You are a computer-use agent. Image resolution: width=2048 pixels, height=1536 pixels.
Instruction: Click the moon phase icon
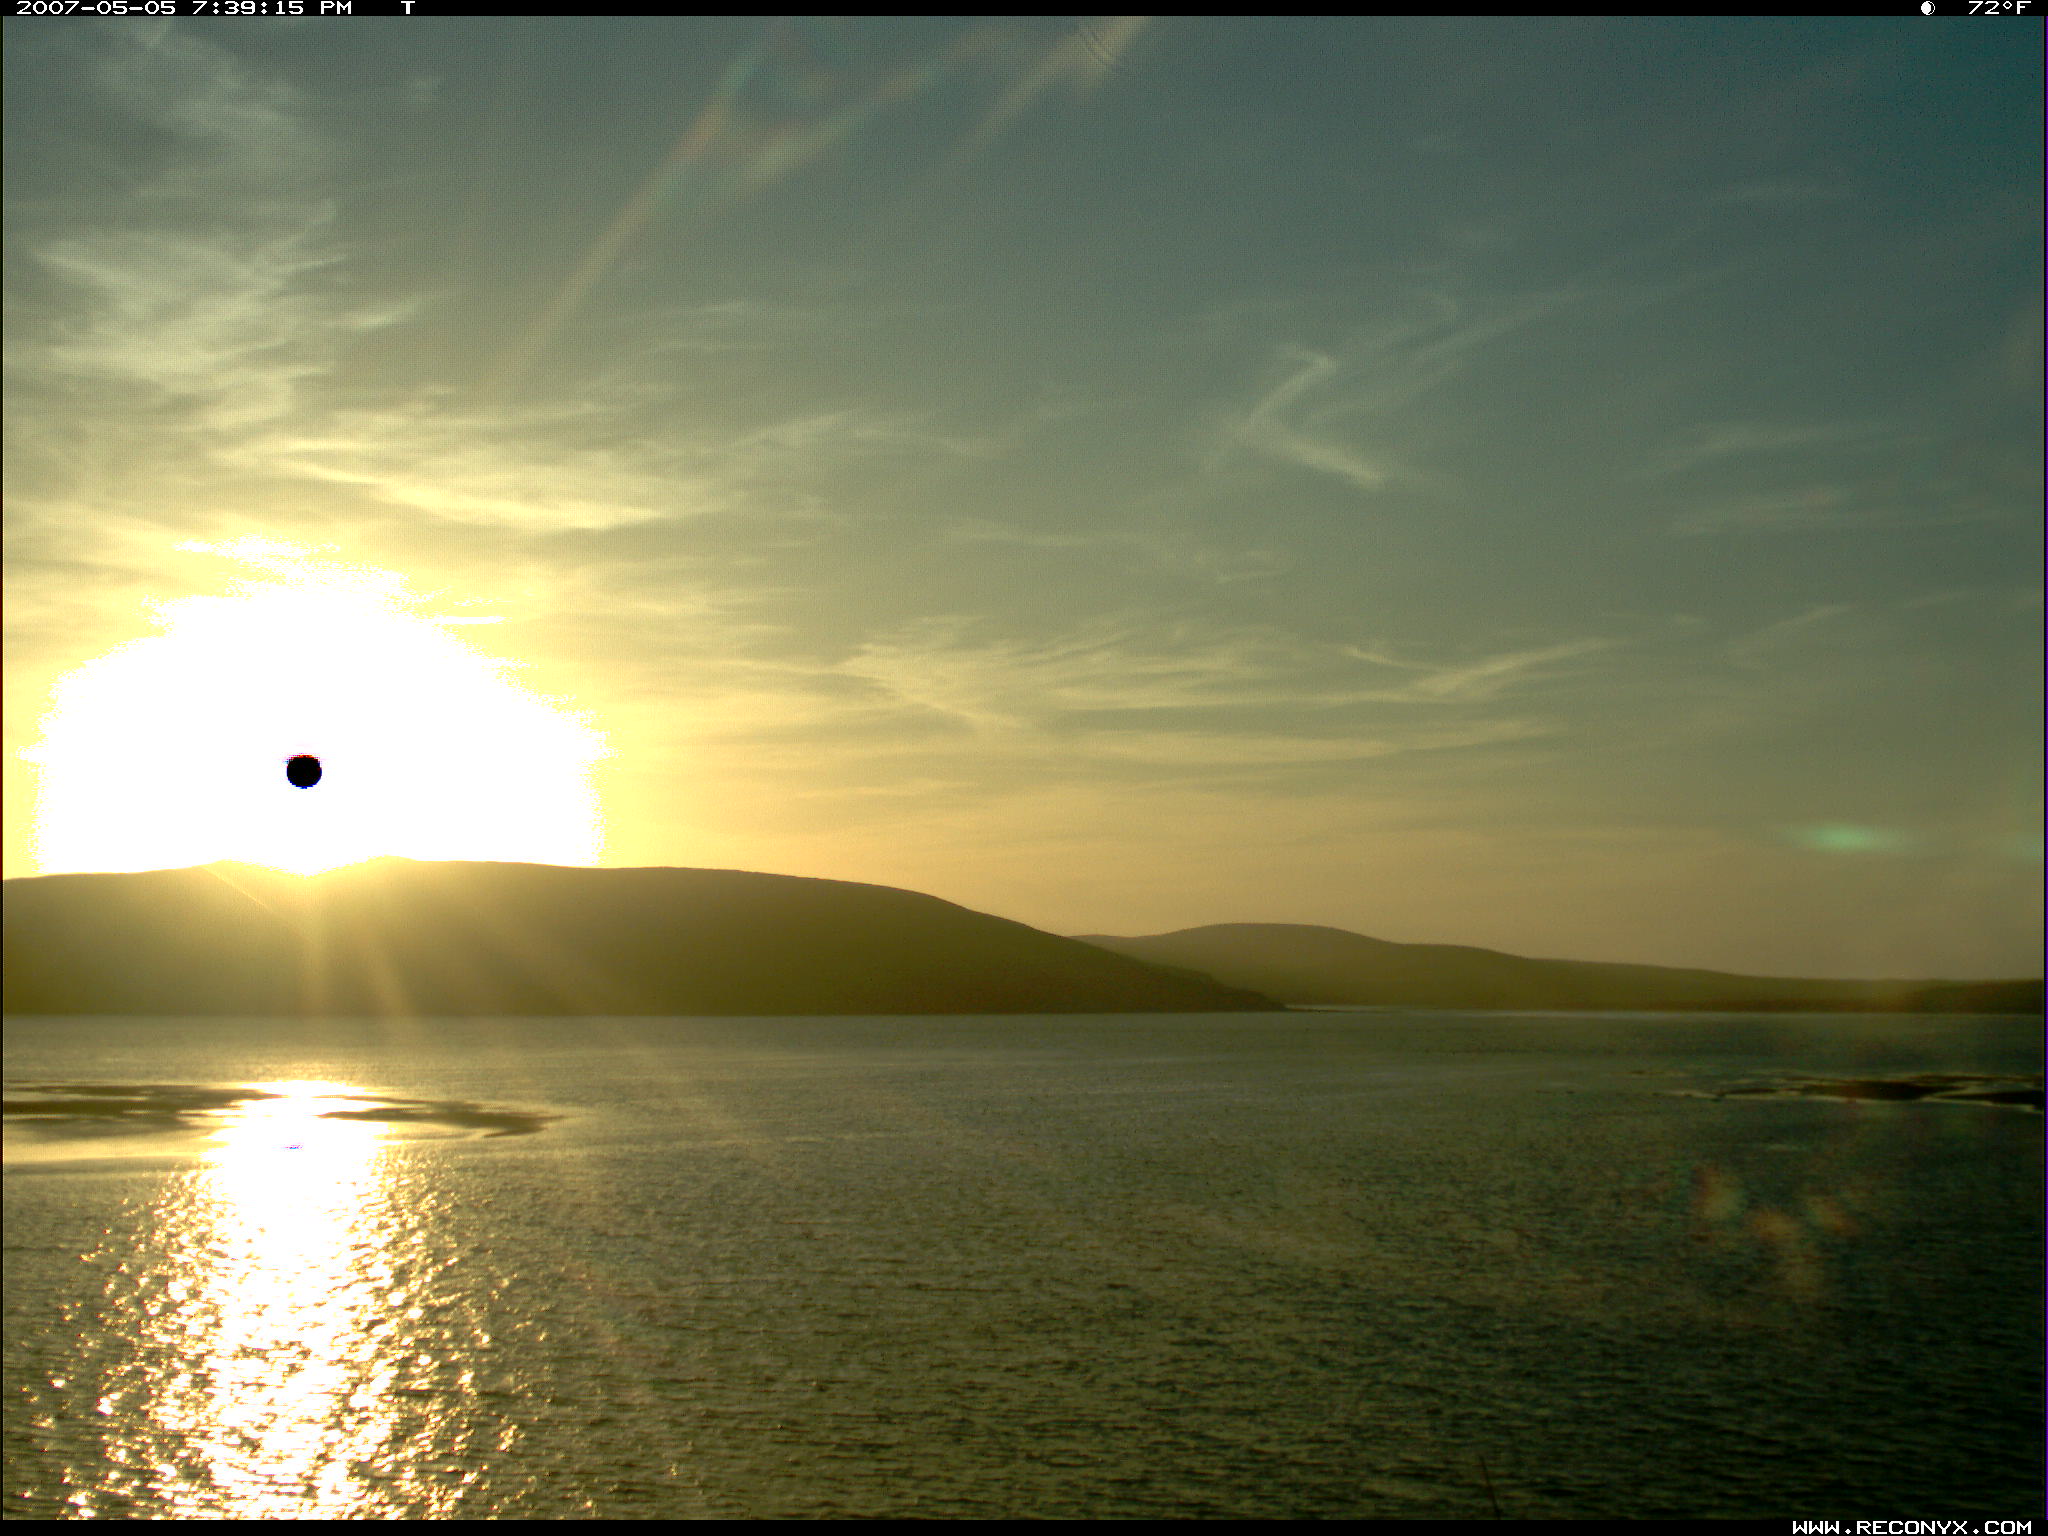coord(1927,8)
